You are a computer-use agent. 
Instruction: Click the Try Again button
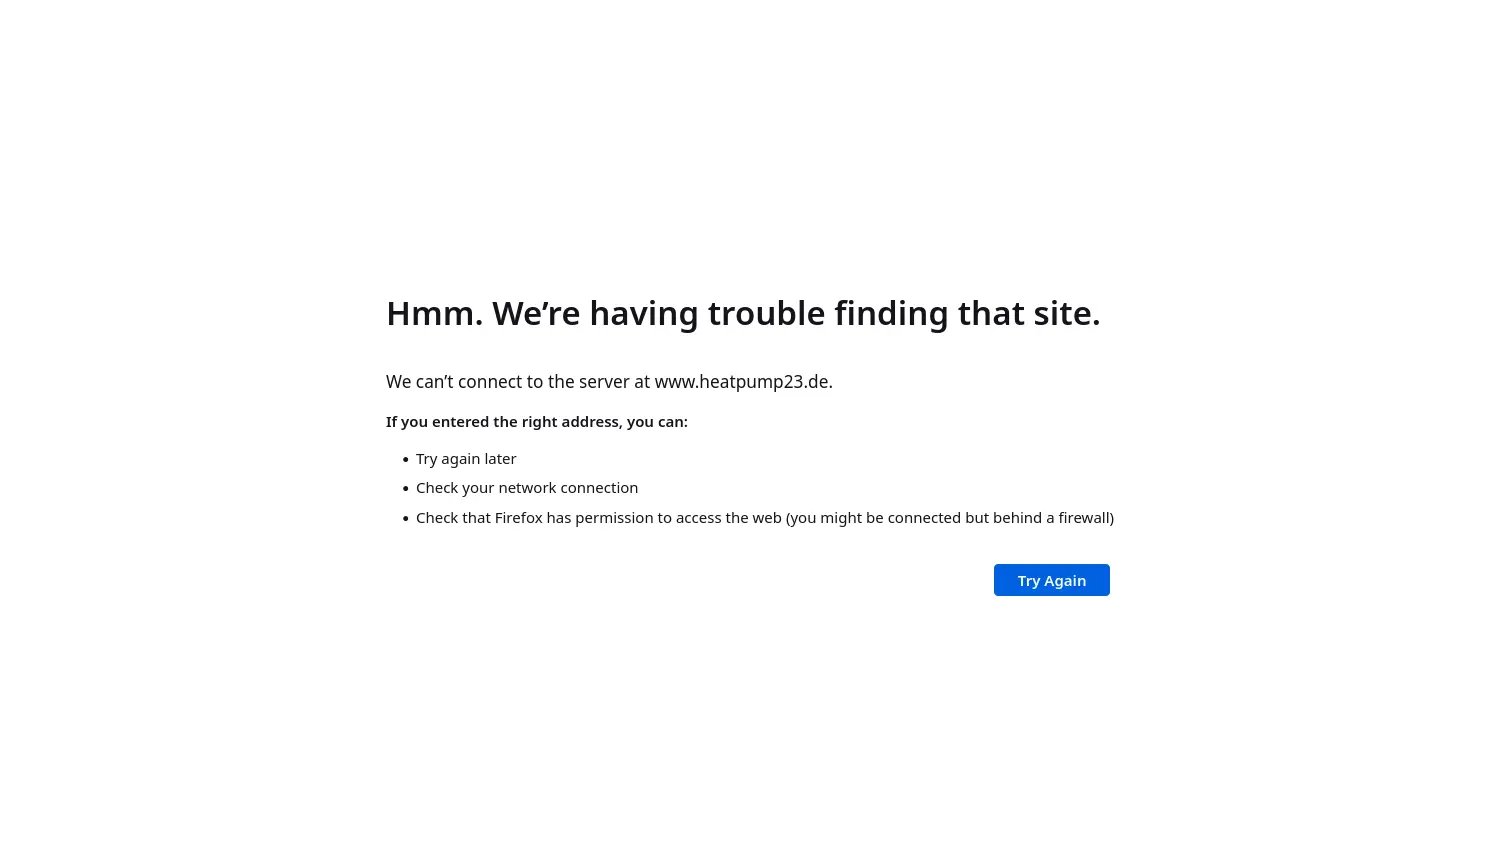(x=1051, y=580)
